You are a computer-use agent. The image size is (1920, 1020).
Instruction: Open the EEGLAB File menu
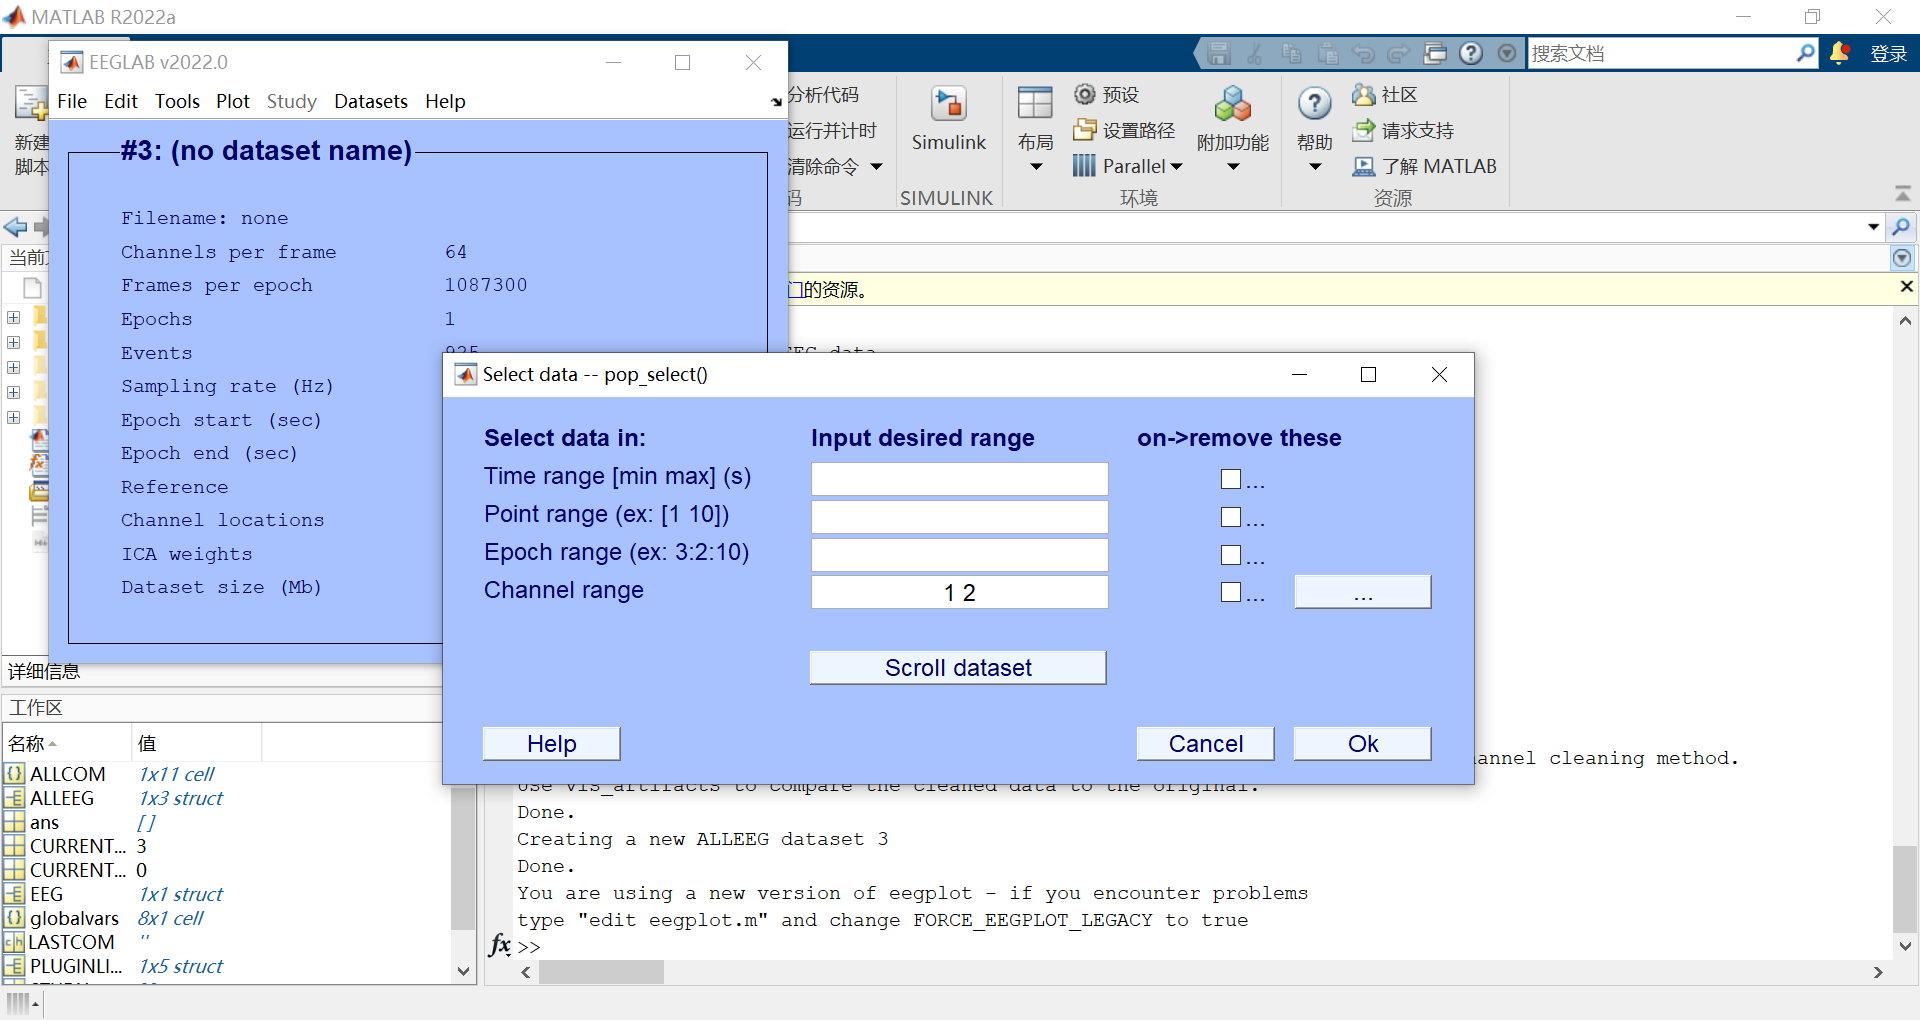click(x=72, y=101)
